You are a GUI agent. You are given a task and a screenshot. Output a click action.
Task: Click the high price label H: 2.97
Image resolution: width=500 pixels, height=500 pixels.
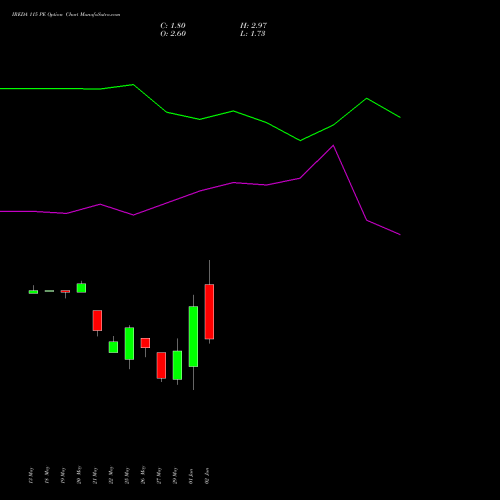click(x=253, y=26)
